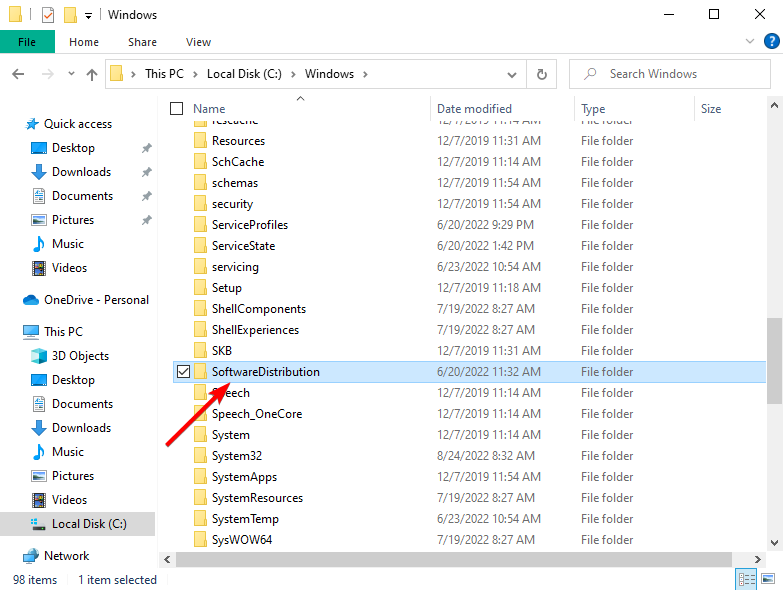
Task: Sort by the Size column header
Action: coord(711,109)
